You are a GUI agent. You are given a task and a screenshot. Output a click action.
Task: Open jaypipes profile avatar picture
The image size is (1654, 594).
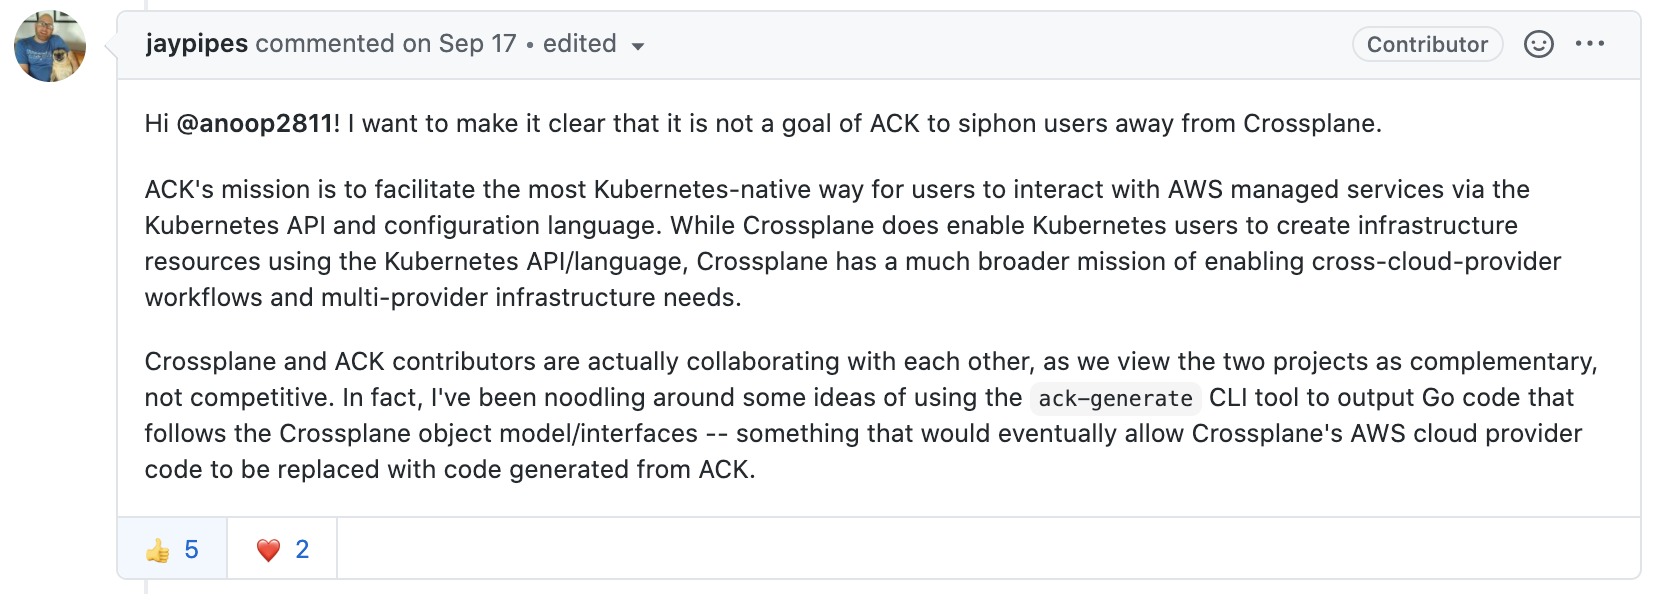[49, 46]
